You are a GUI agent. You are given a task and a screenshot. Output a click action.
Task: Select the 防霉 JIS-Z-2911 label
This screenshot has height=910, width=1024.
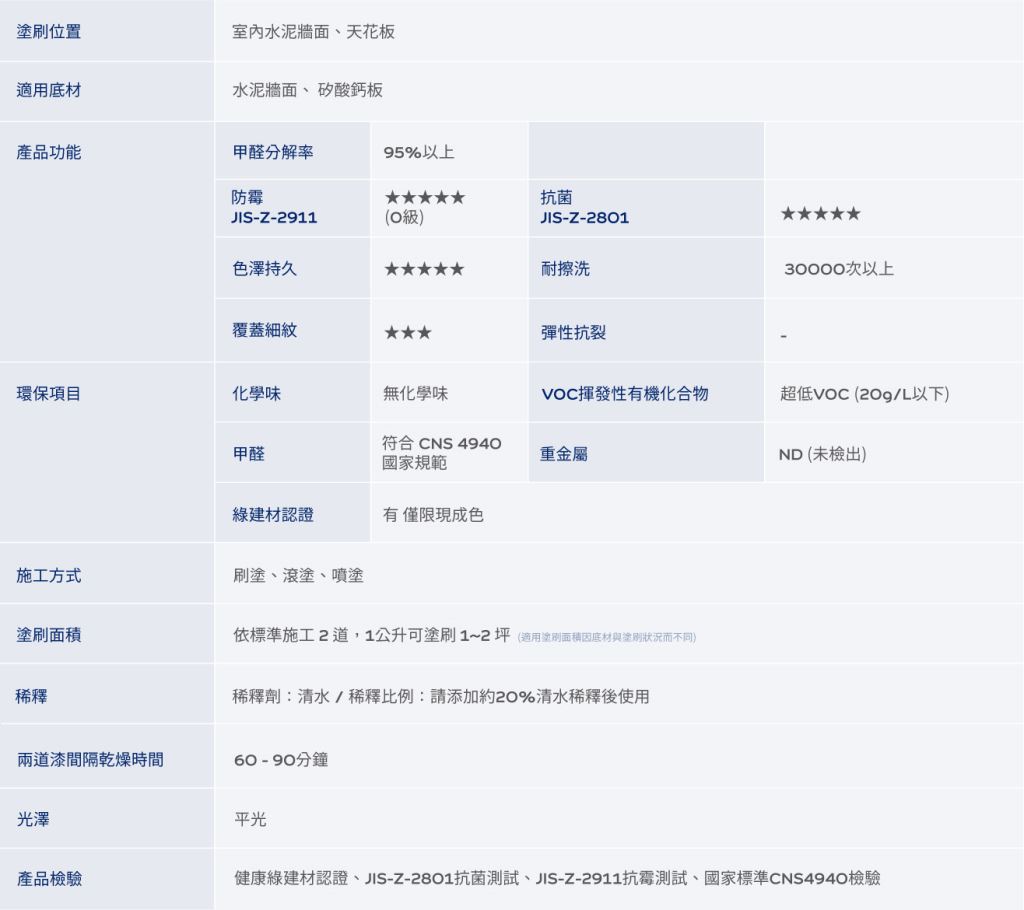click(275, 208)
